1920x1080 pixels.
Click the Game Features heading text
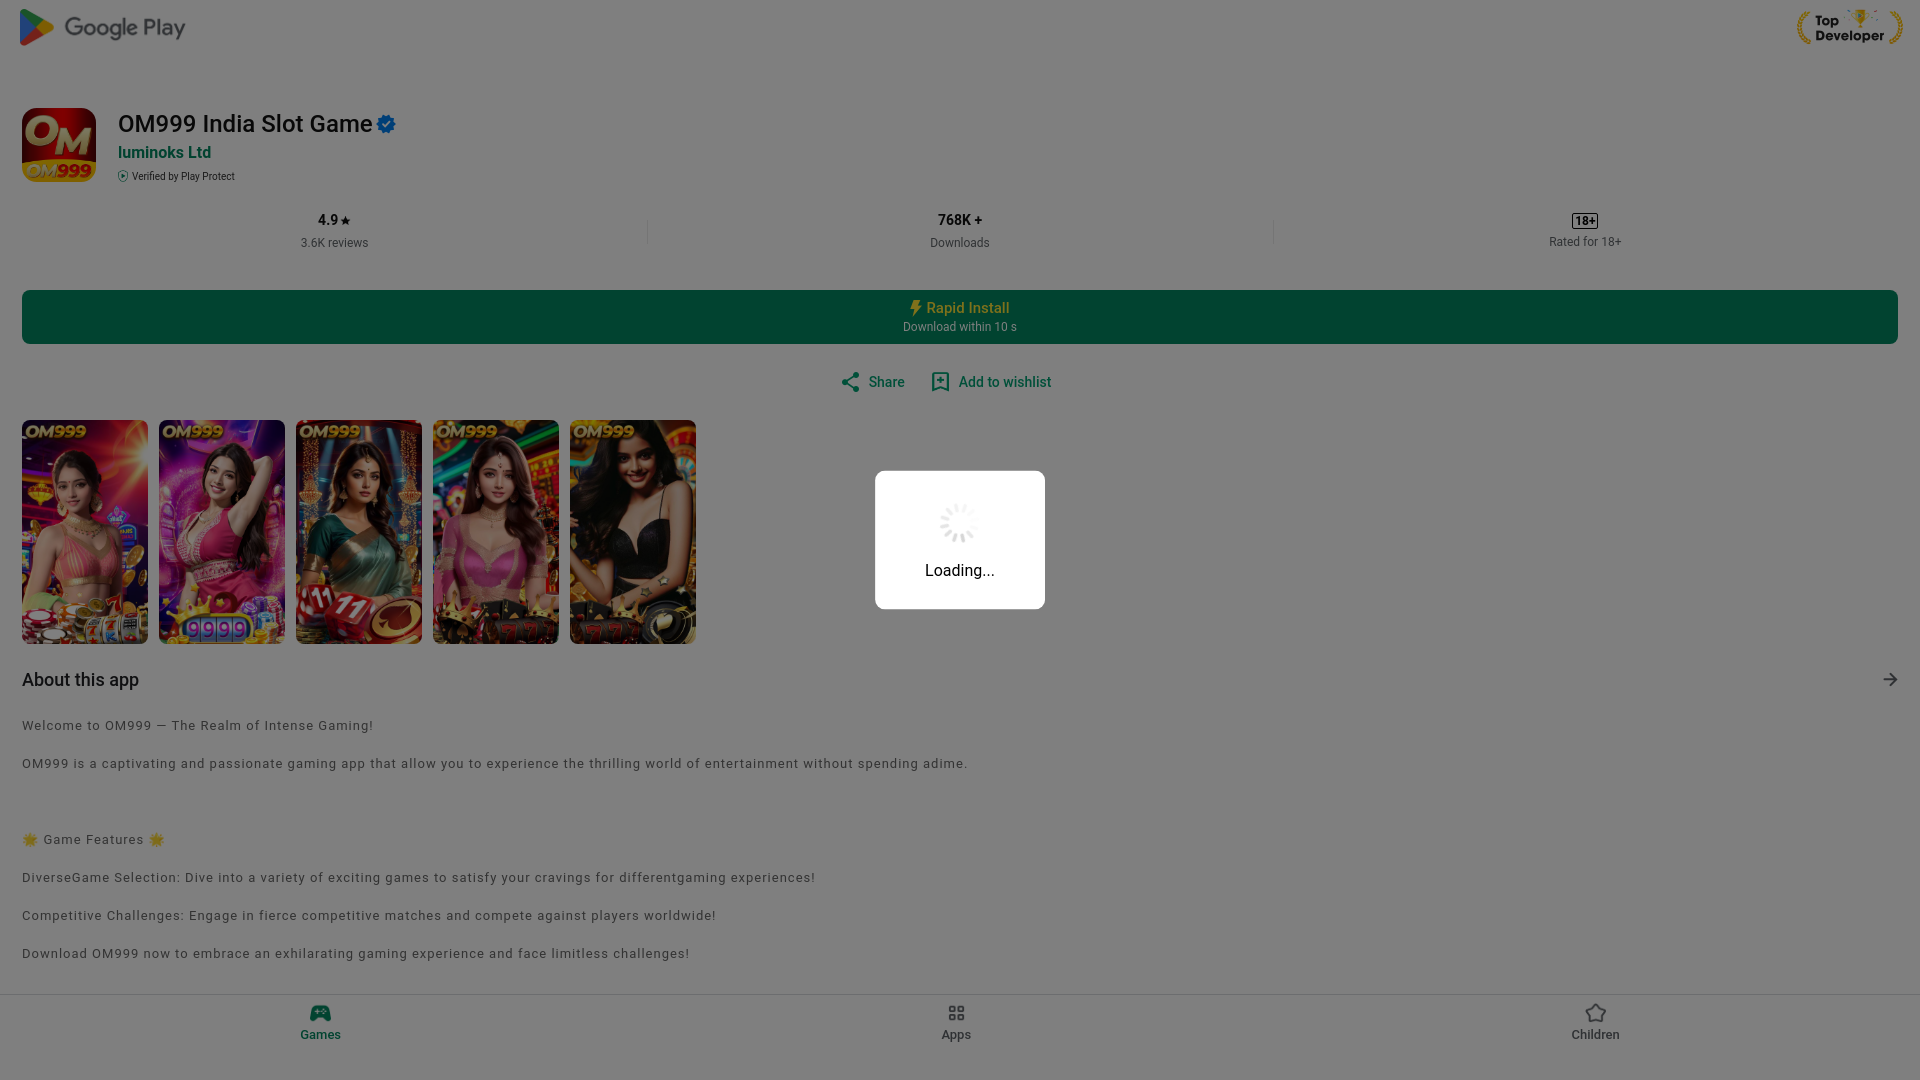point(93,840)
